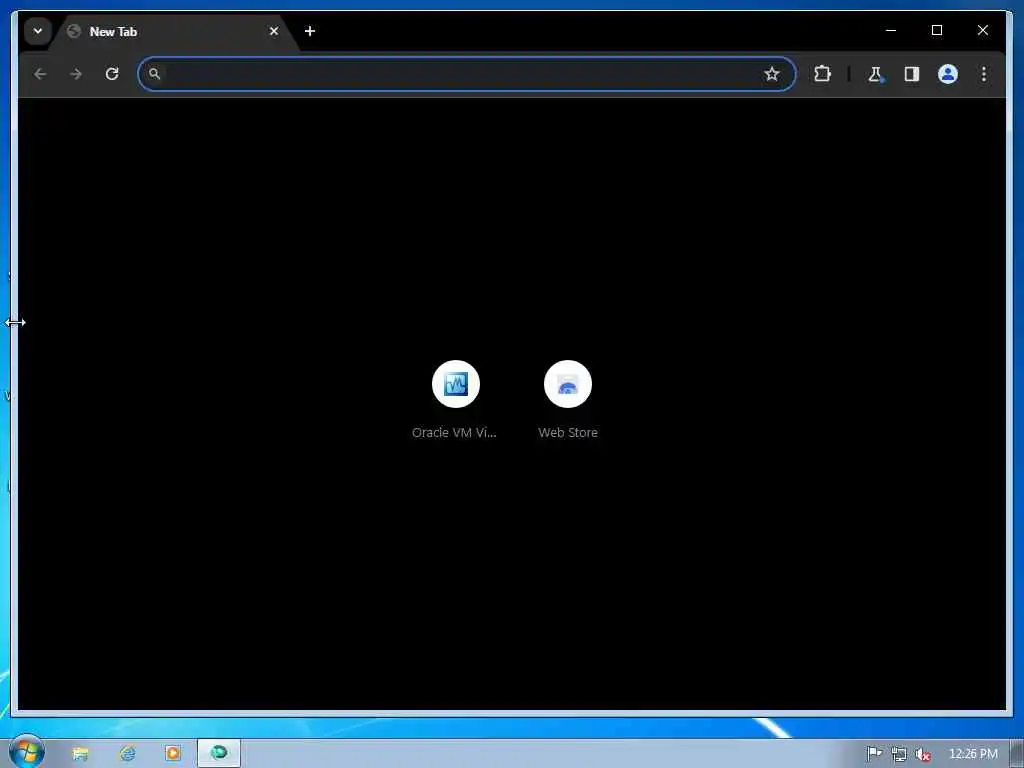Maximize the browser window
Screen dimensions: 1024x768
point(936,30)
